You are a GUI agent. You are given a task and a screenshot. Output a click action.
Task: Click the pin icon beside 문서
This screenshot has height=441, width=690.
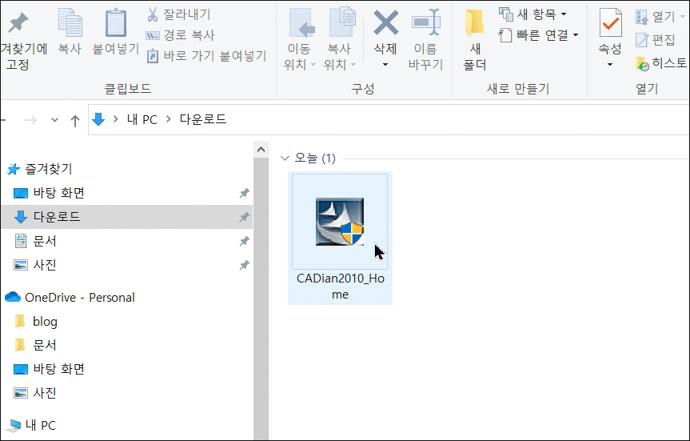pos(244,241)
